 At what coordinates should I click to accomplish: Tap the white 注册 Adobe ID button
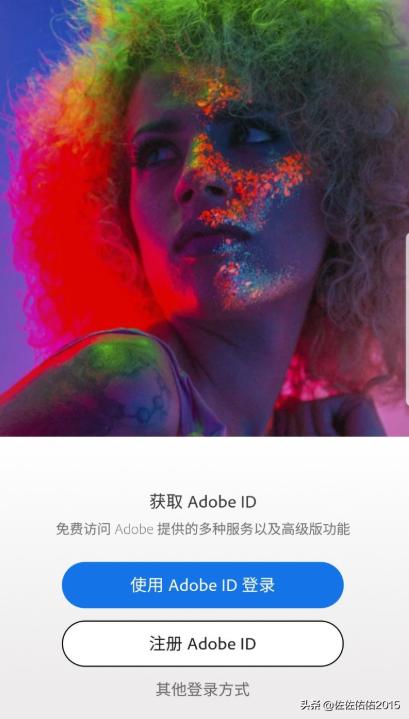click(x=203, y=643)
